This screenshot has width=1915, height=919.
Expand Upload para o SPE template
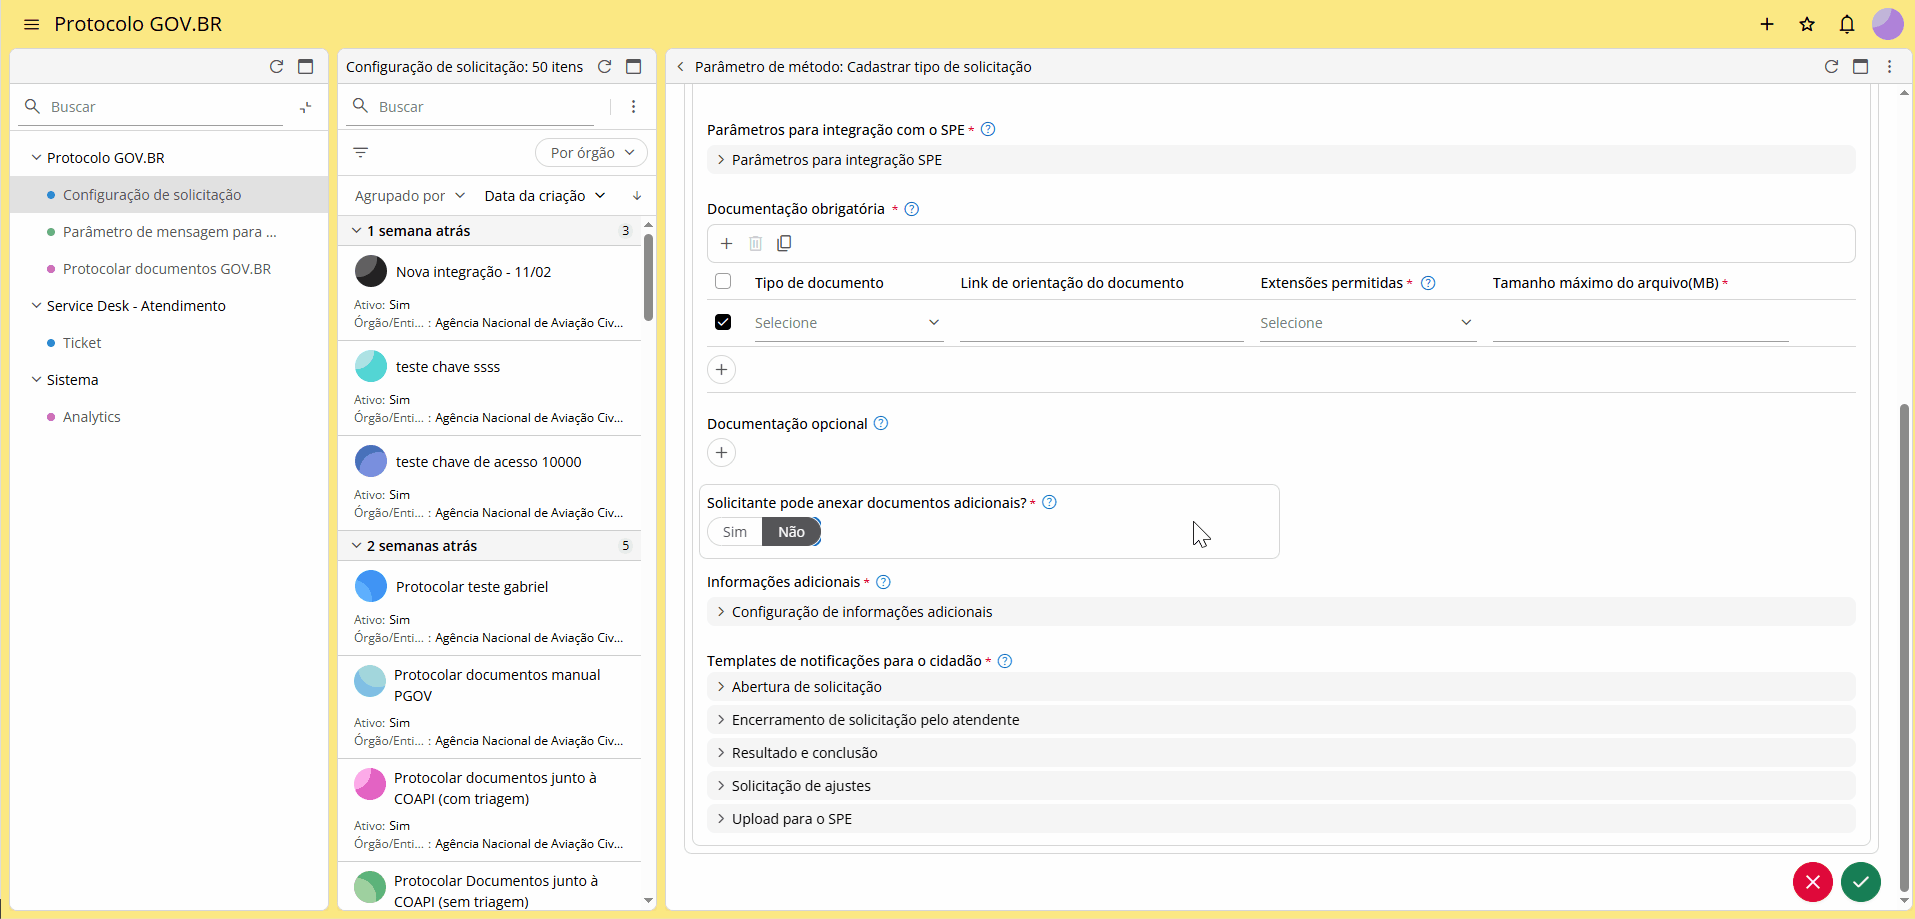tap(1281, 819)
